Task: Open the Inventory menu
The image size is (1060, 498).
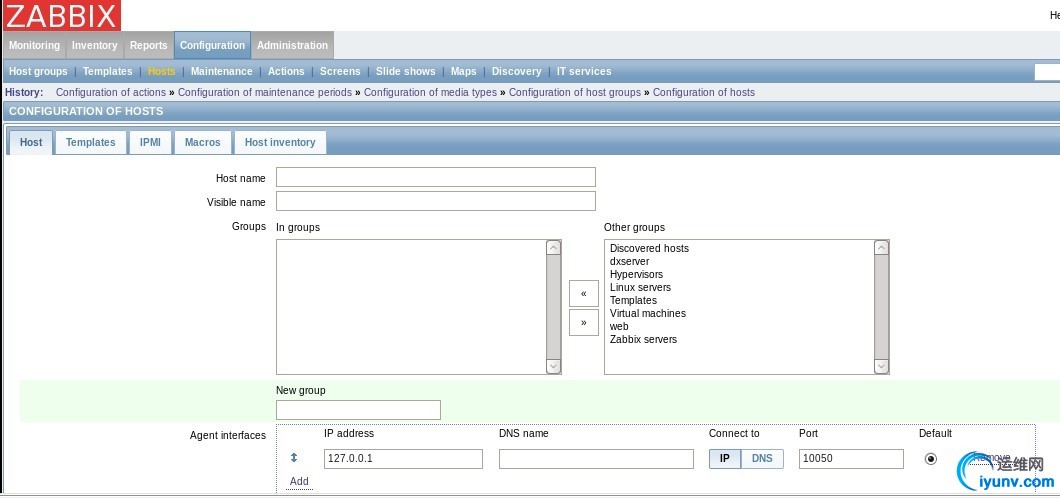Action: pos(95,45)
